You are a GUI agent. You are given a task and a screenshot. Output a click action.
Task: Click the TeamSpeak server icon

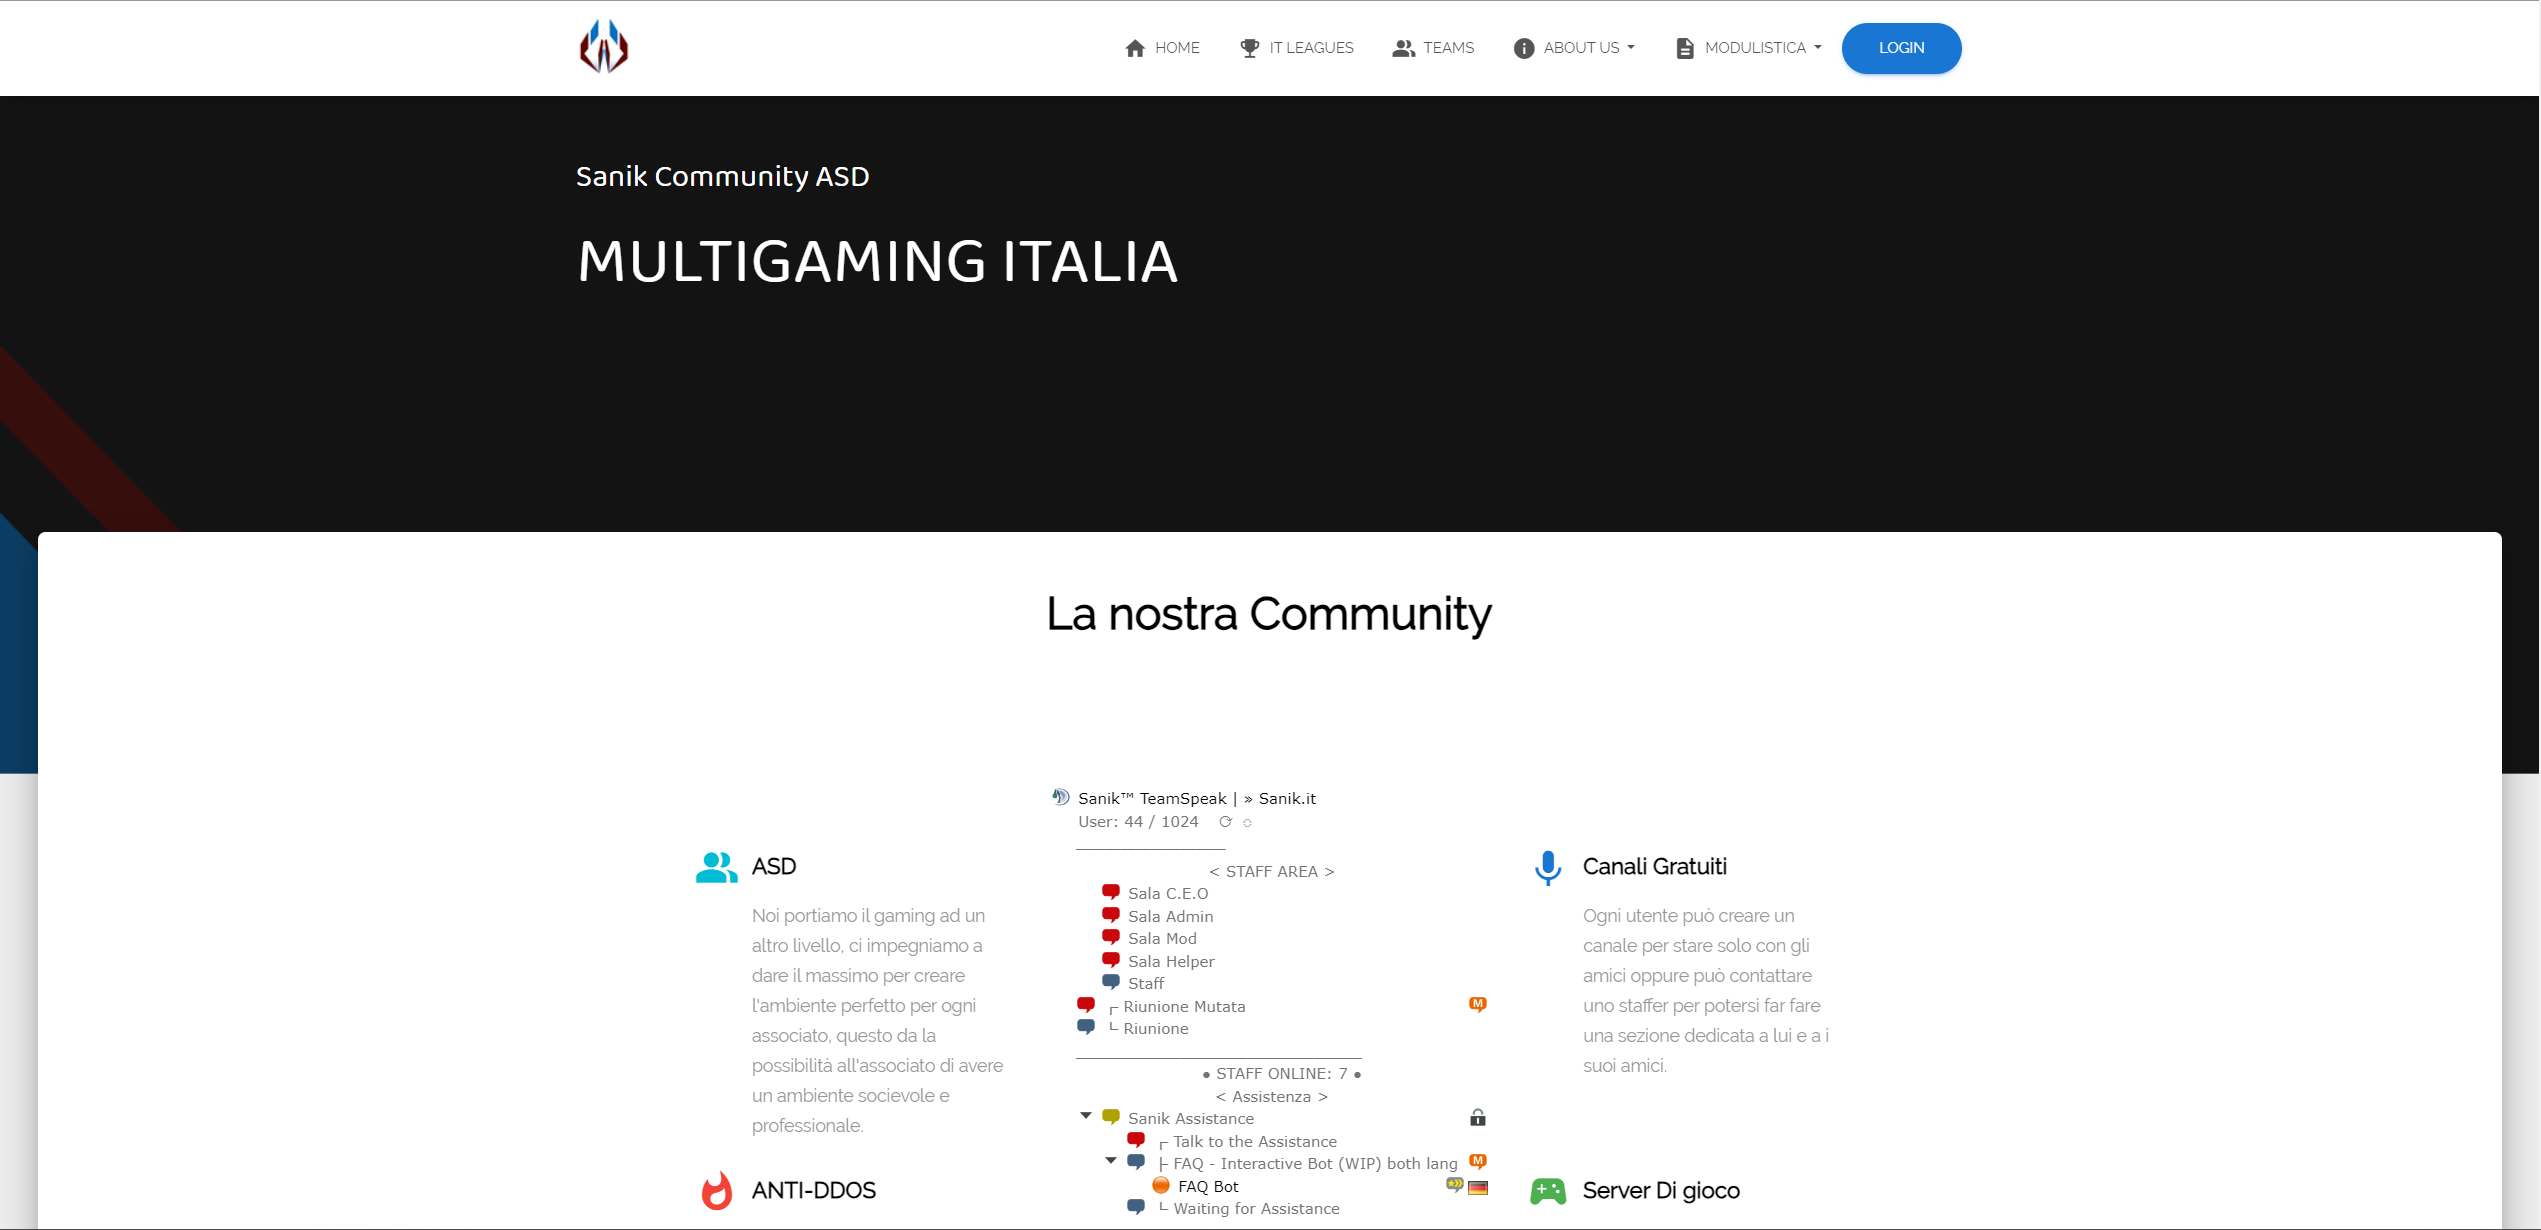[x=1060, y=797]
